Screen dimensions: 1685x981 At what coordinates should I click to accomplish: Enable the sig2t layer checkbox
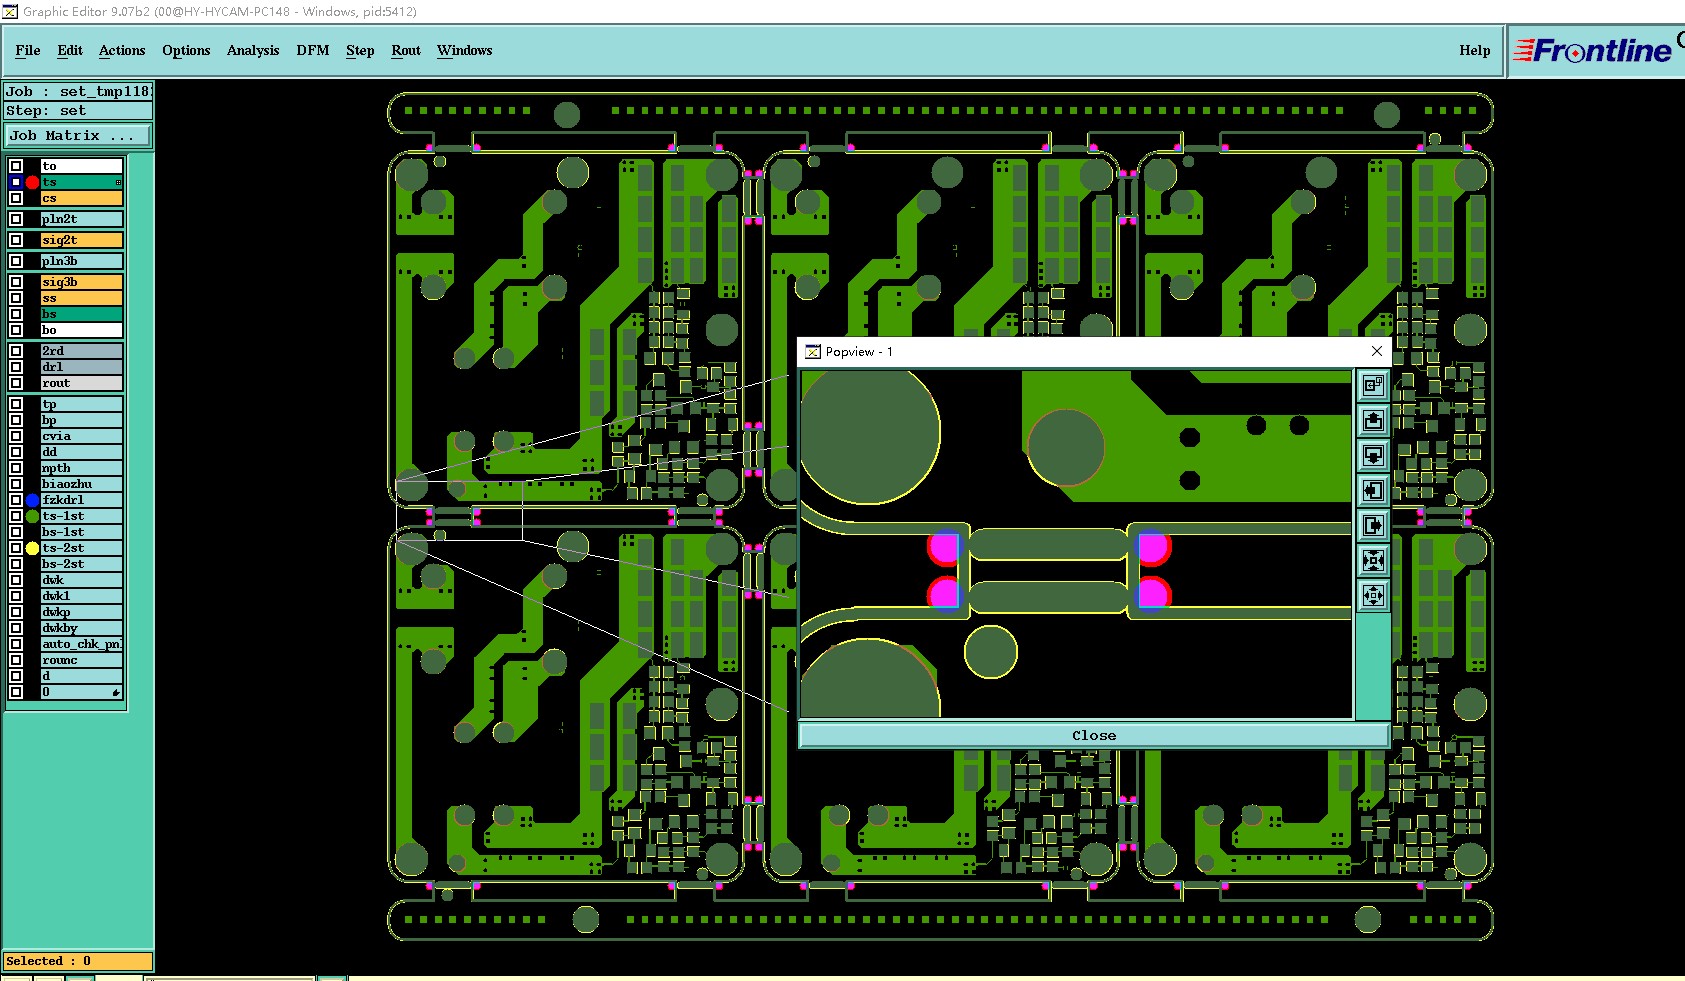pyautogui.click(x=16, y=240)
